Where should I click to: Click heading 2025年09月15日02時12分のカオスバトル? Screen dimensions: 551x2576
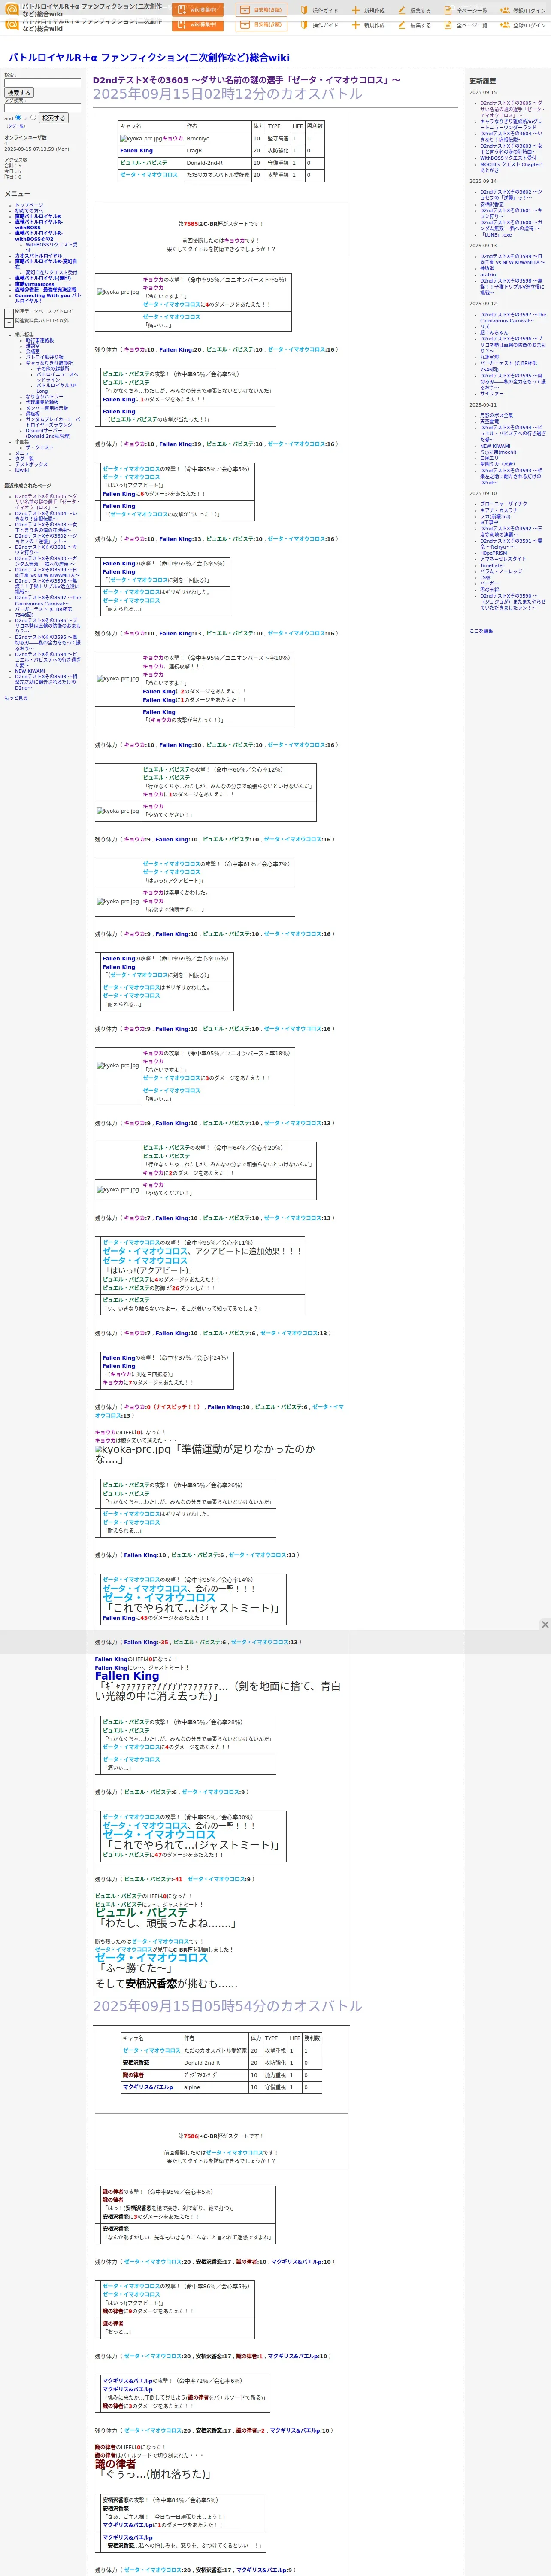pos(228,94)
